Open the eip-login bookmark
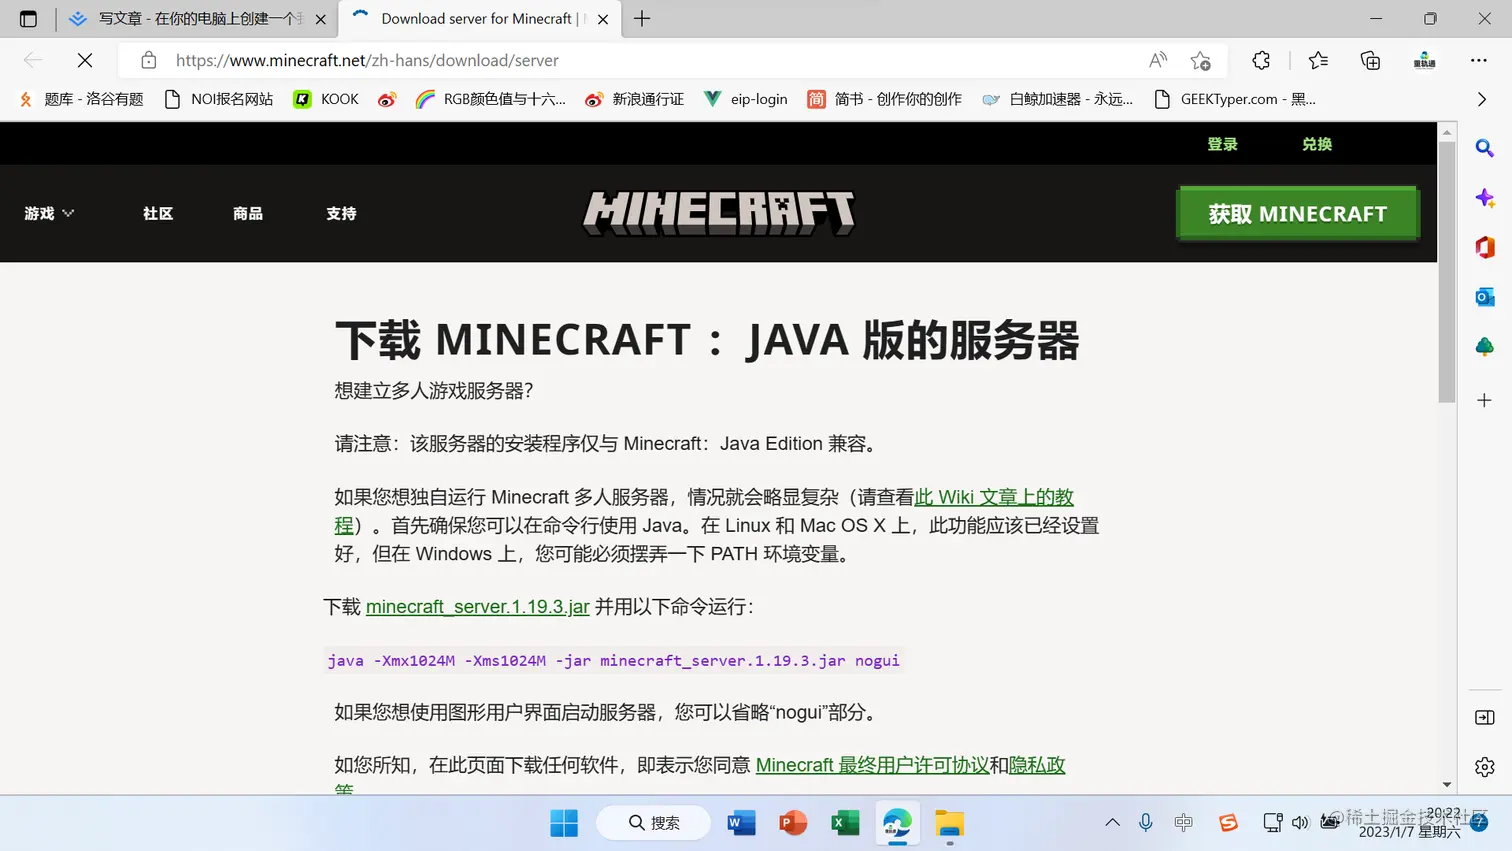Viewport: 1512px width, 851px height. (x=746, y=99)
